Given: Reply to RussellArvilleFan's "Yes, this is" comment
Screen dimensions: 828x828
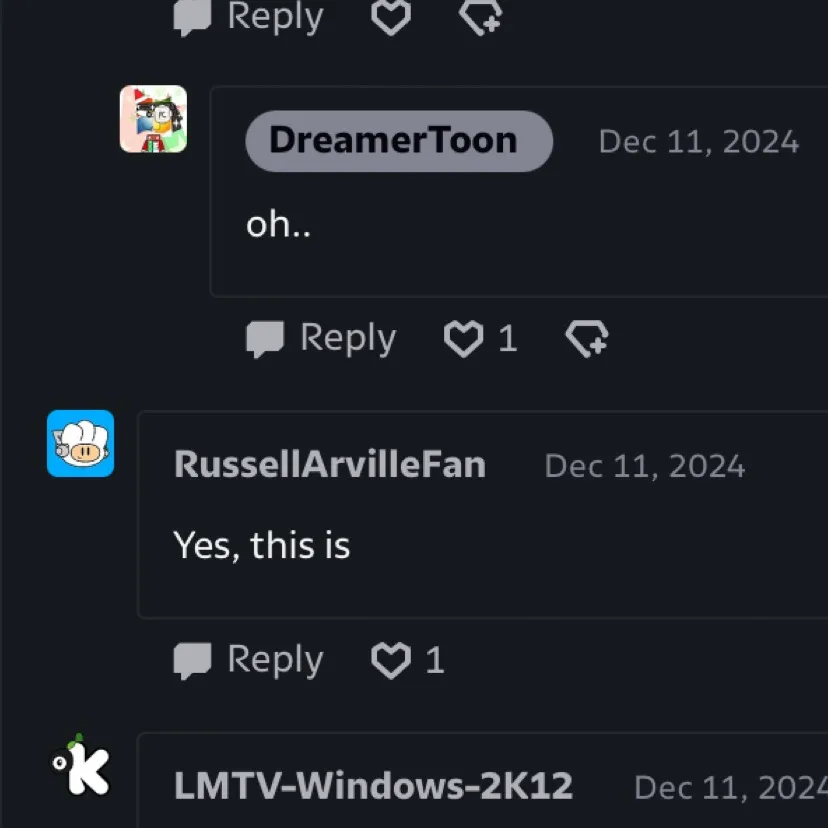Looking at the screenshot, I should 248,660.
